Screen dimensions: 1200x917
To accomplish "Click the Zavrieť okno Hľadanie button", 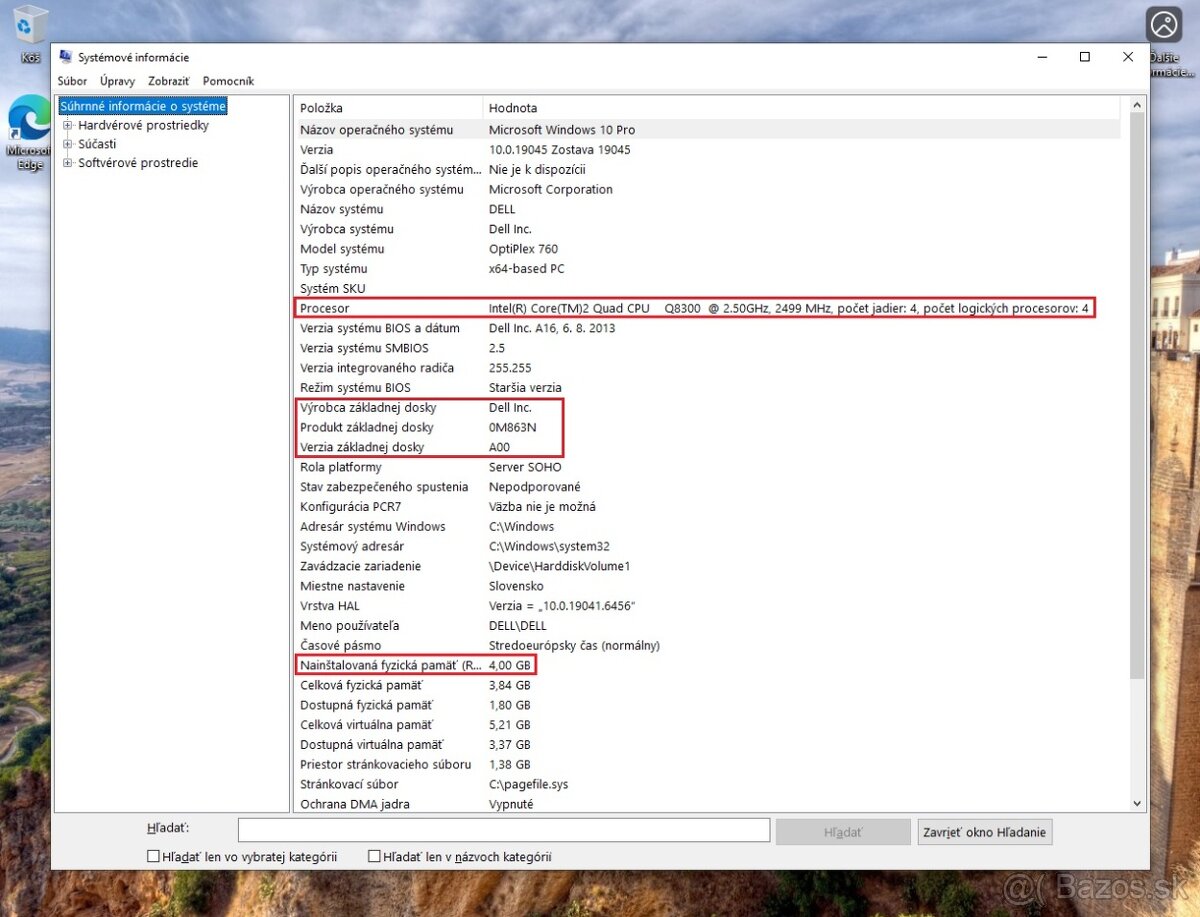I will tap(984, 831).
